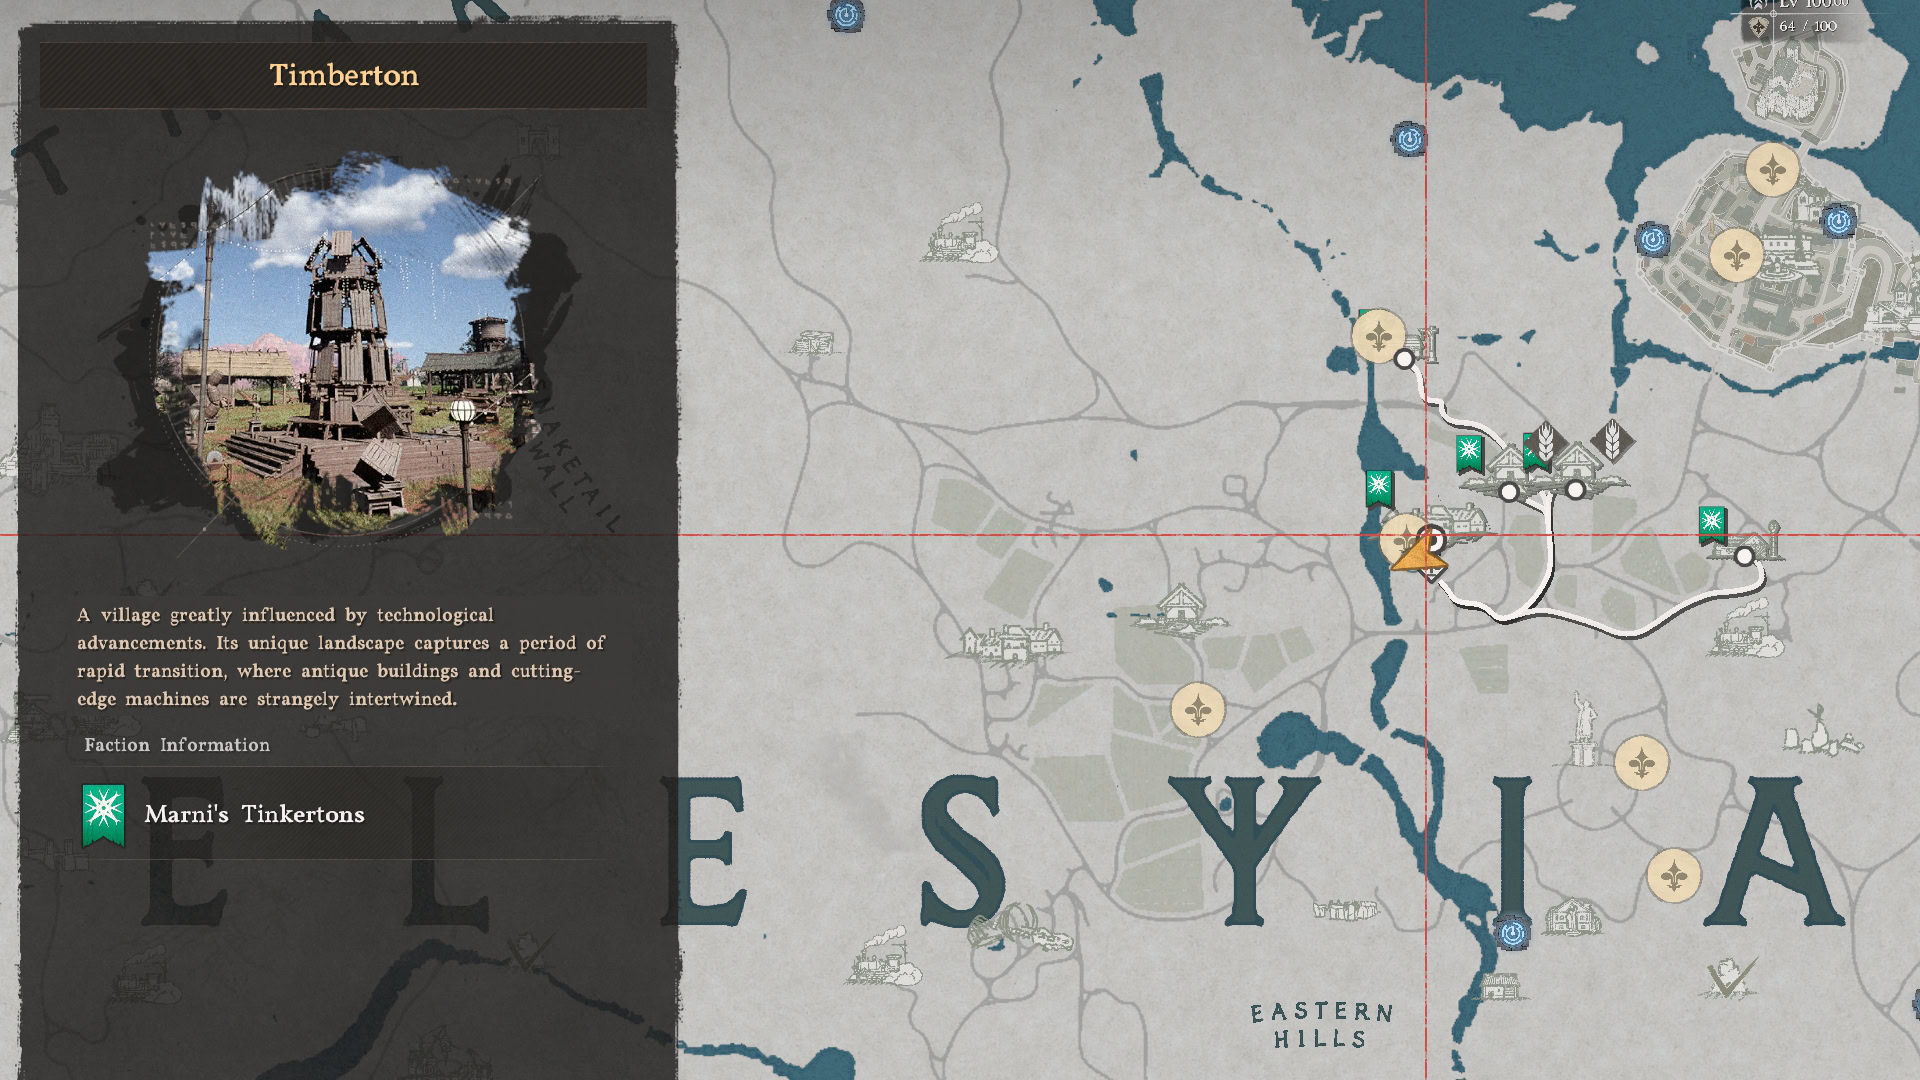Click village houses cluster icon west of farmhouse

pyautogui.click(x=1011, y=642)
